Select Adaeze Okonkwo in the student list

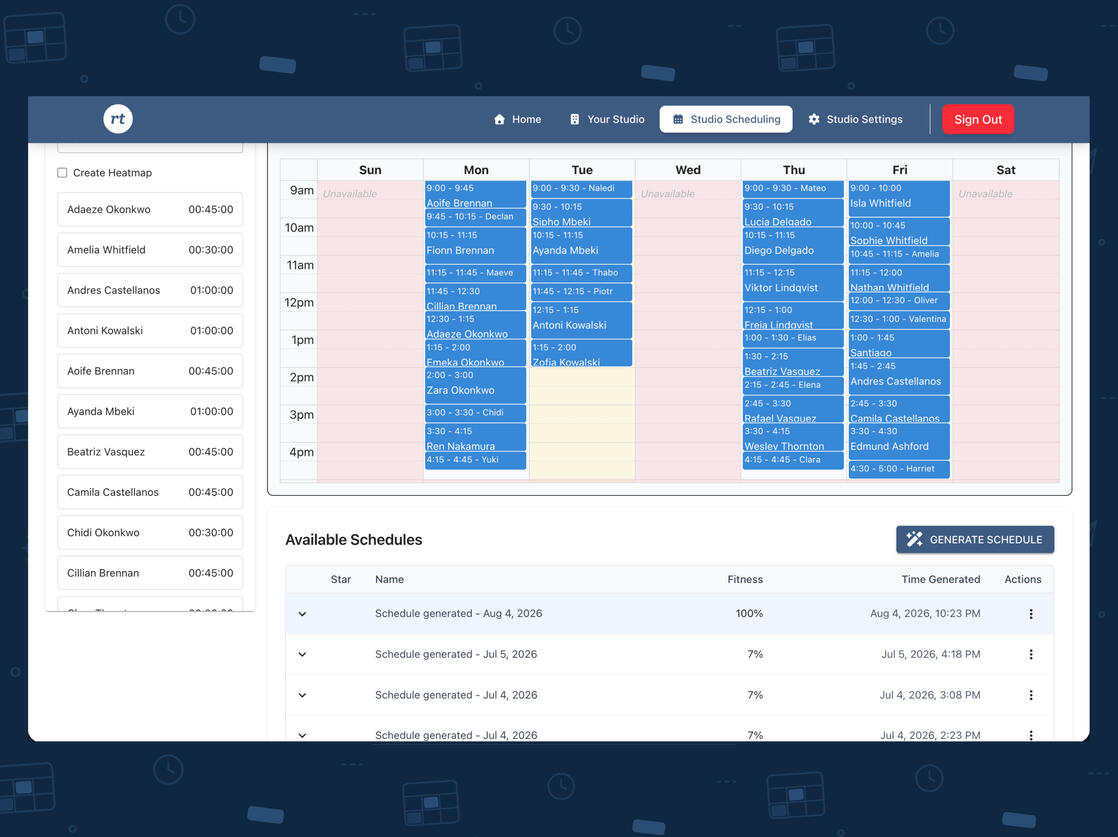click(150, 210)
